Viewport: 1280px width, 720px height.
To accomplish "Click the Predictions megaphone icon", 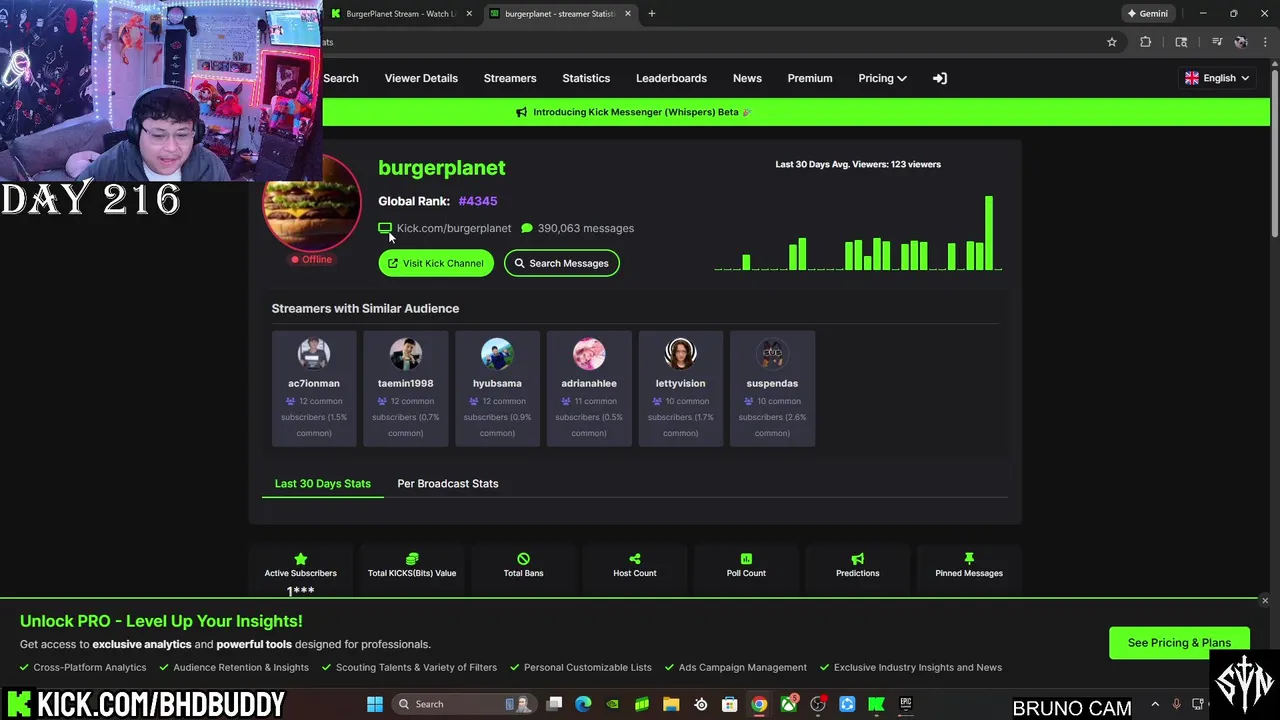I will pyautogui.click(x=857, y=559).
